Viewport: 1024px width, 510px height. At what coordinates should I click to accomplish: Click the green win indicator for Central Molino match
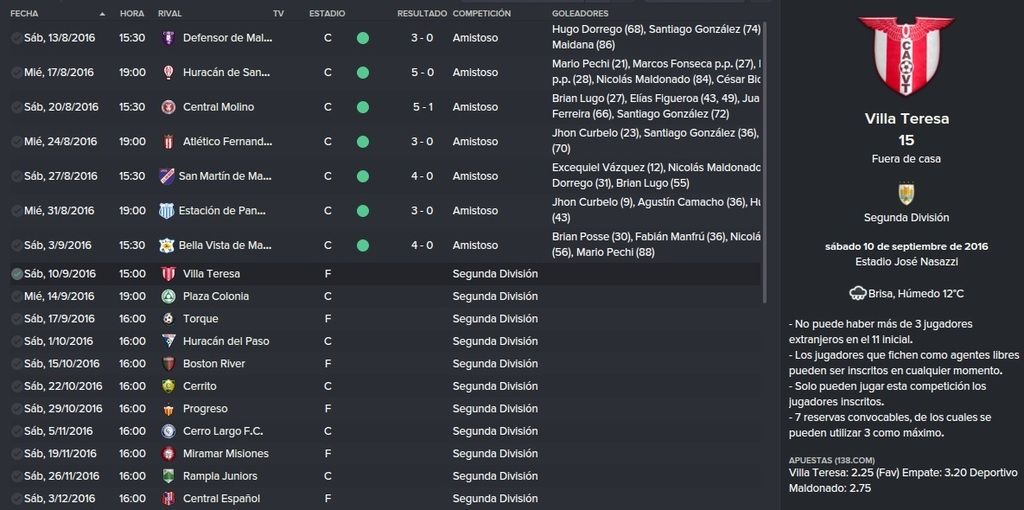[x=363, y=107]
